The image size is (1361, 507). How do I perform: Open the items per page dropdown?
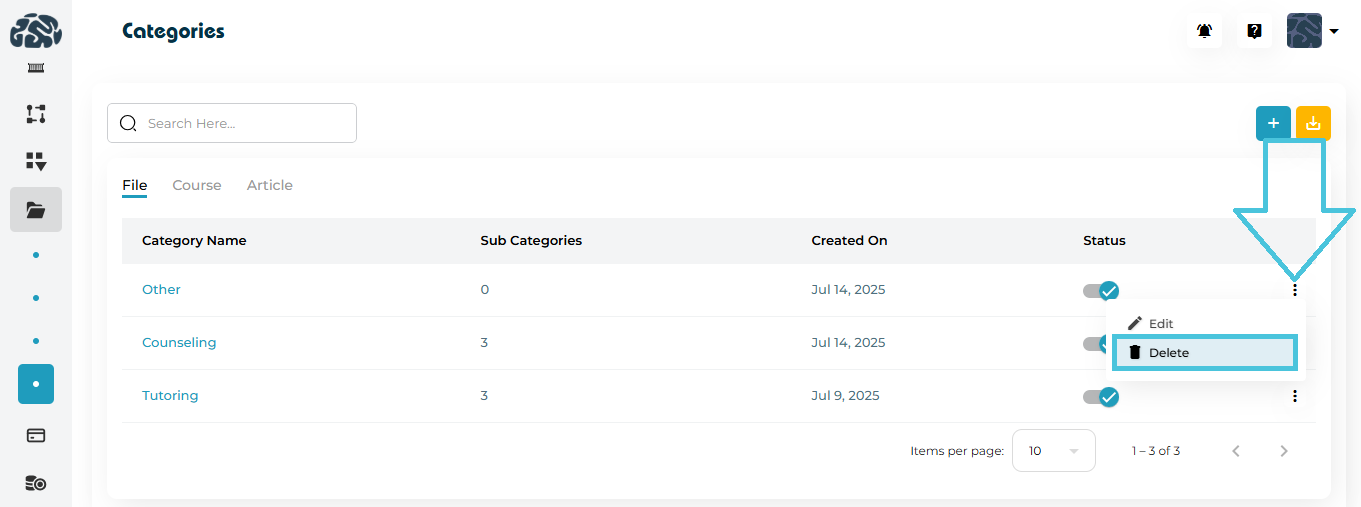point(1053,451)
